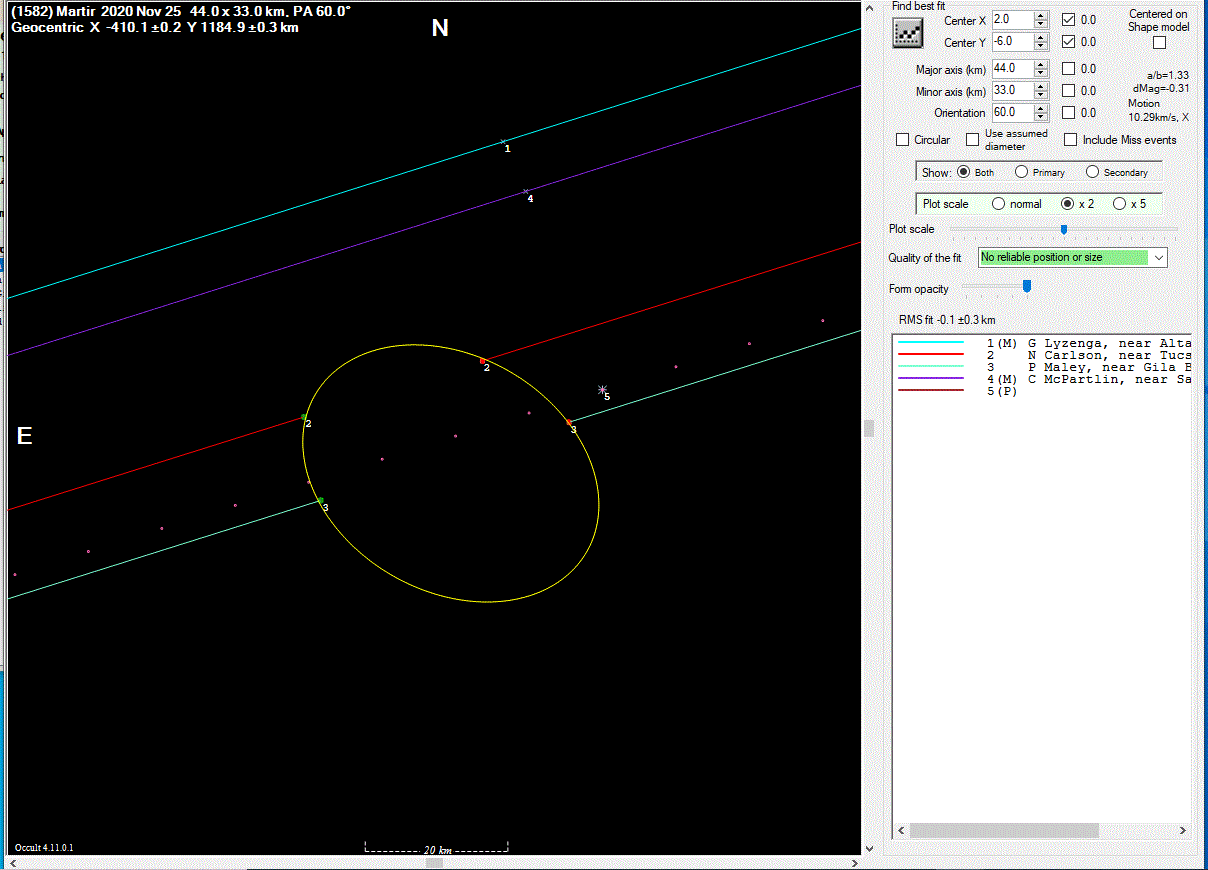Uncheck the checkbox beside Center Y
Image resolution: width=1208 pixels, height=870 pixels.
pos(1068,42)
